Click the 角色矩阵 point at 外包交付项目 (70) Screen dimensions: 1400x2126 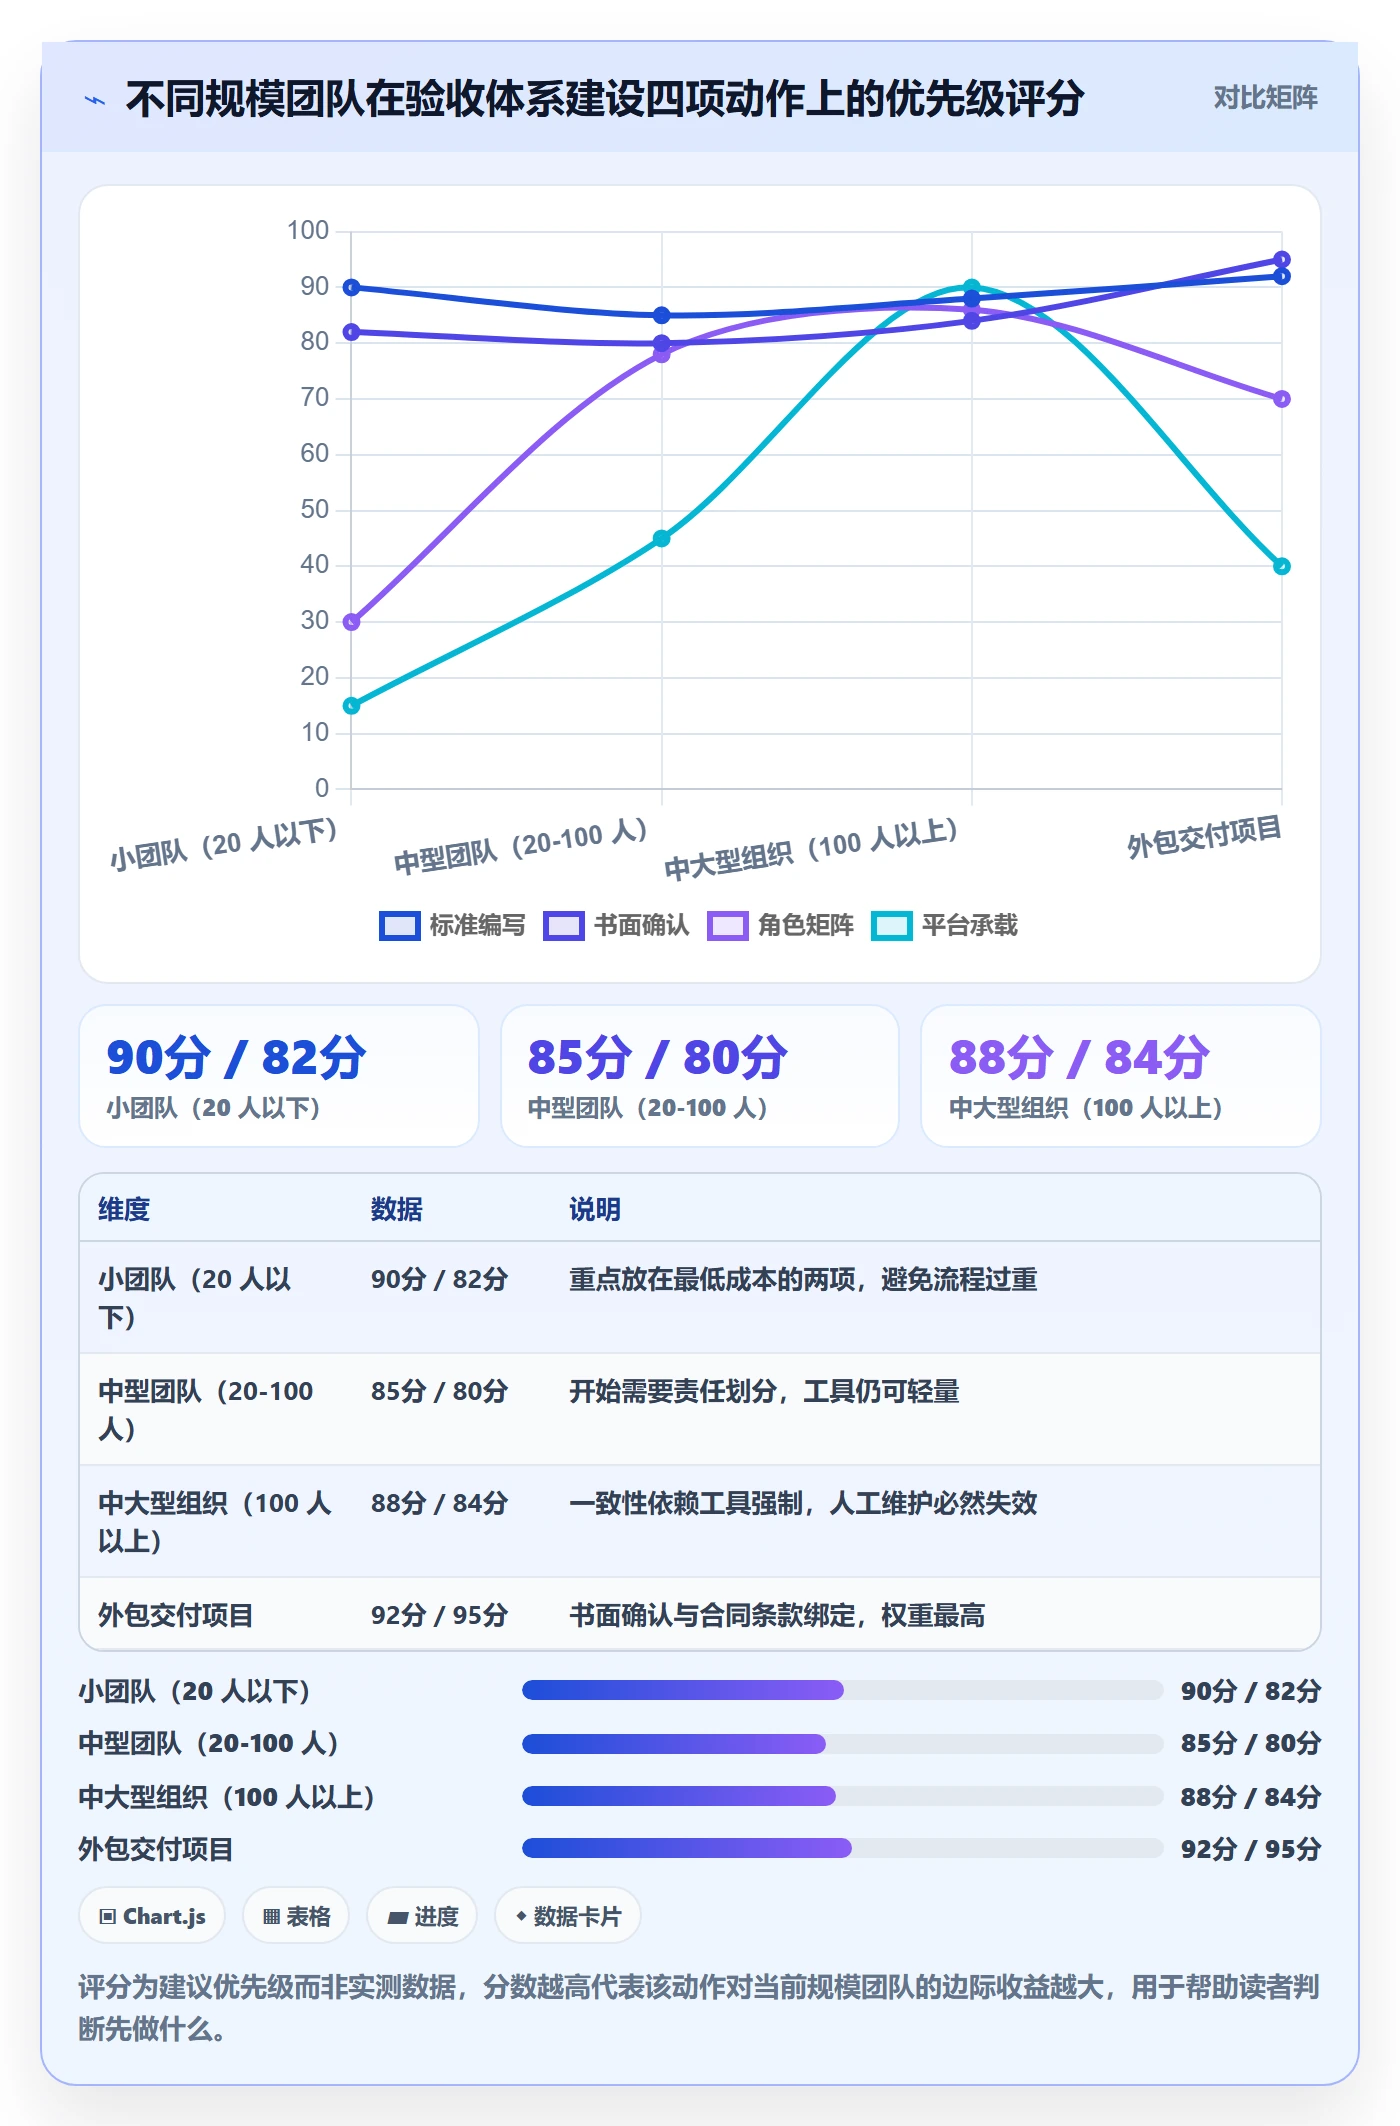[x=1282, y=399]
